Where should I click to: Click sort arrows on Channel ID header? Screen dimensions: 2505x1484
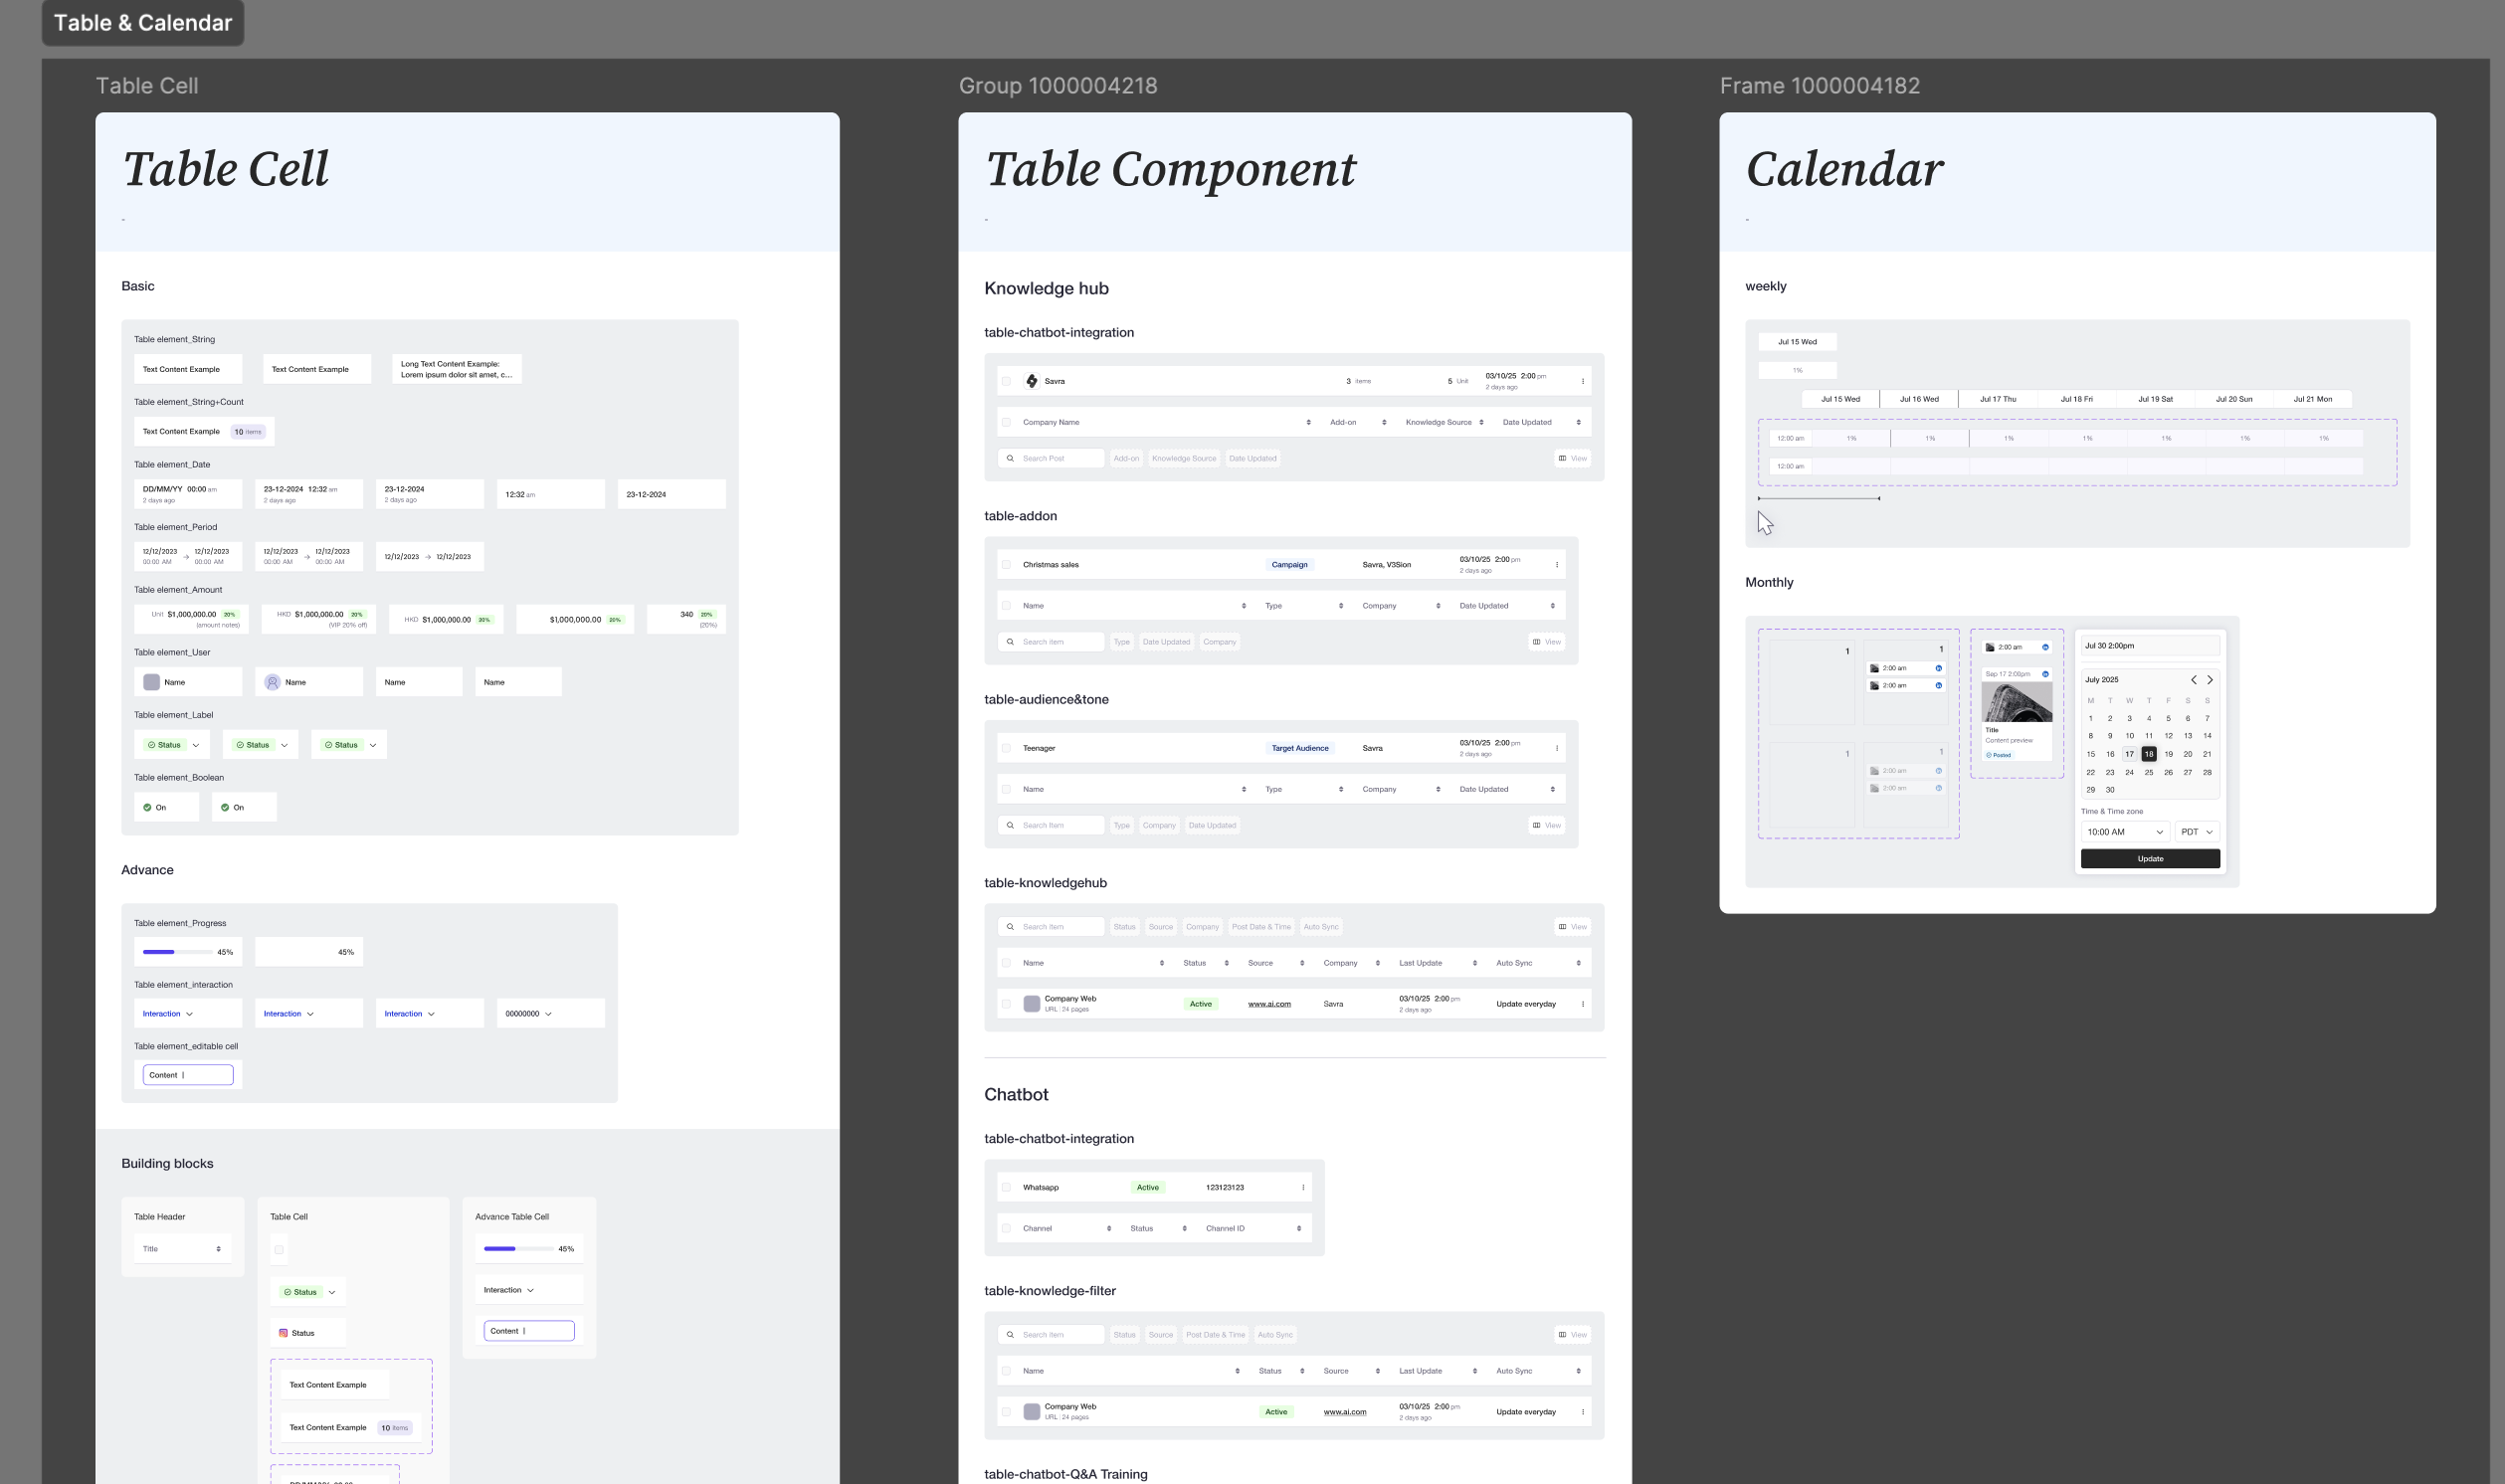[1299, 1229]
